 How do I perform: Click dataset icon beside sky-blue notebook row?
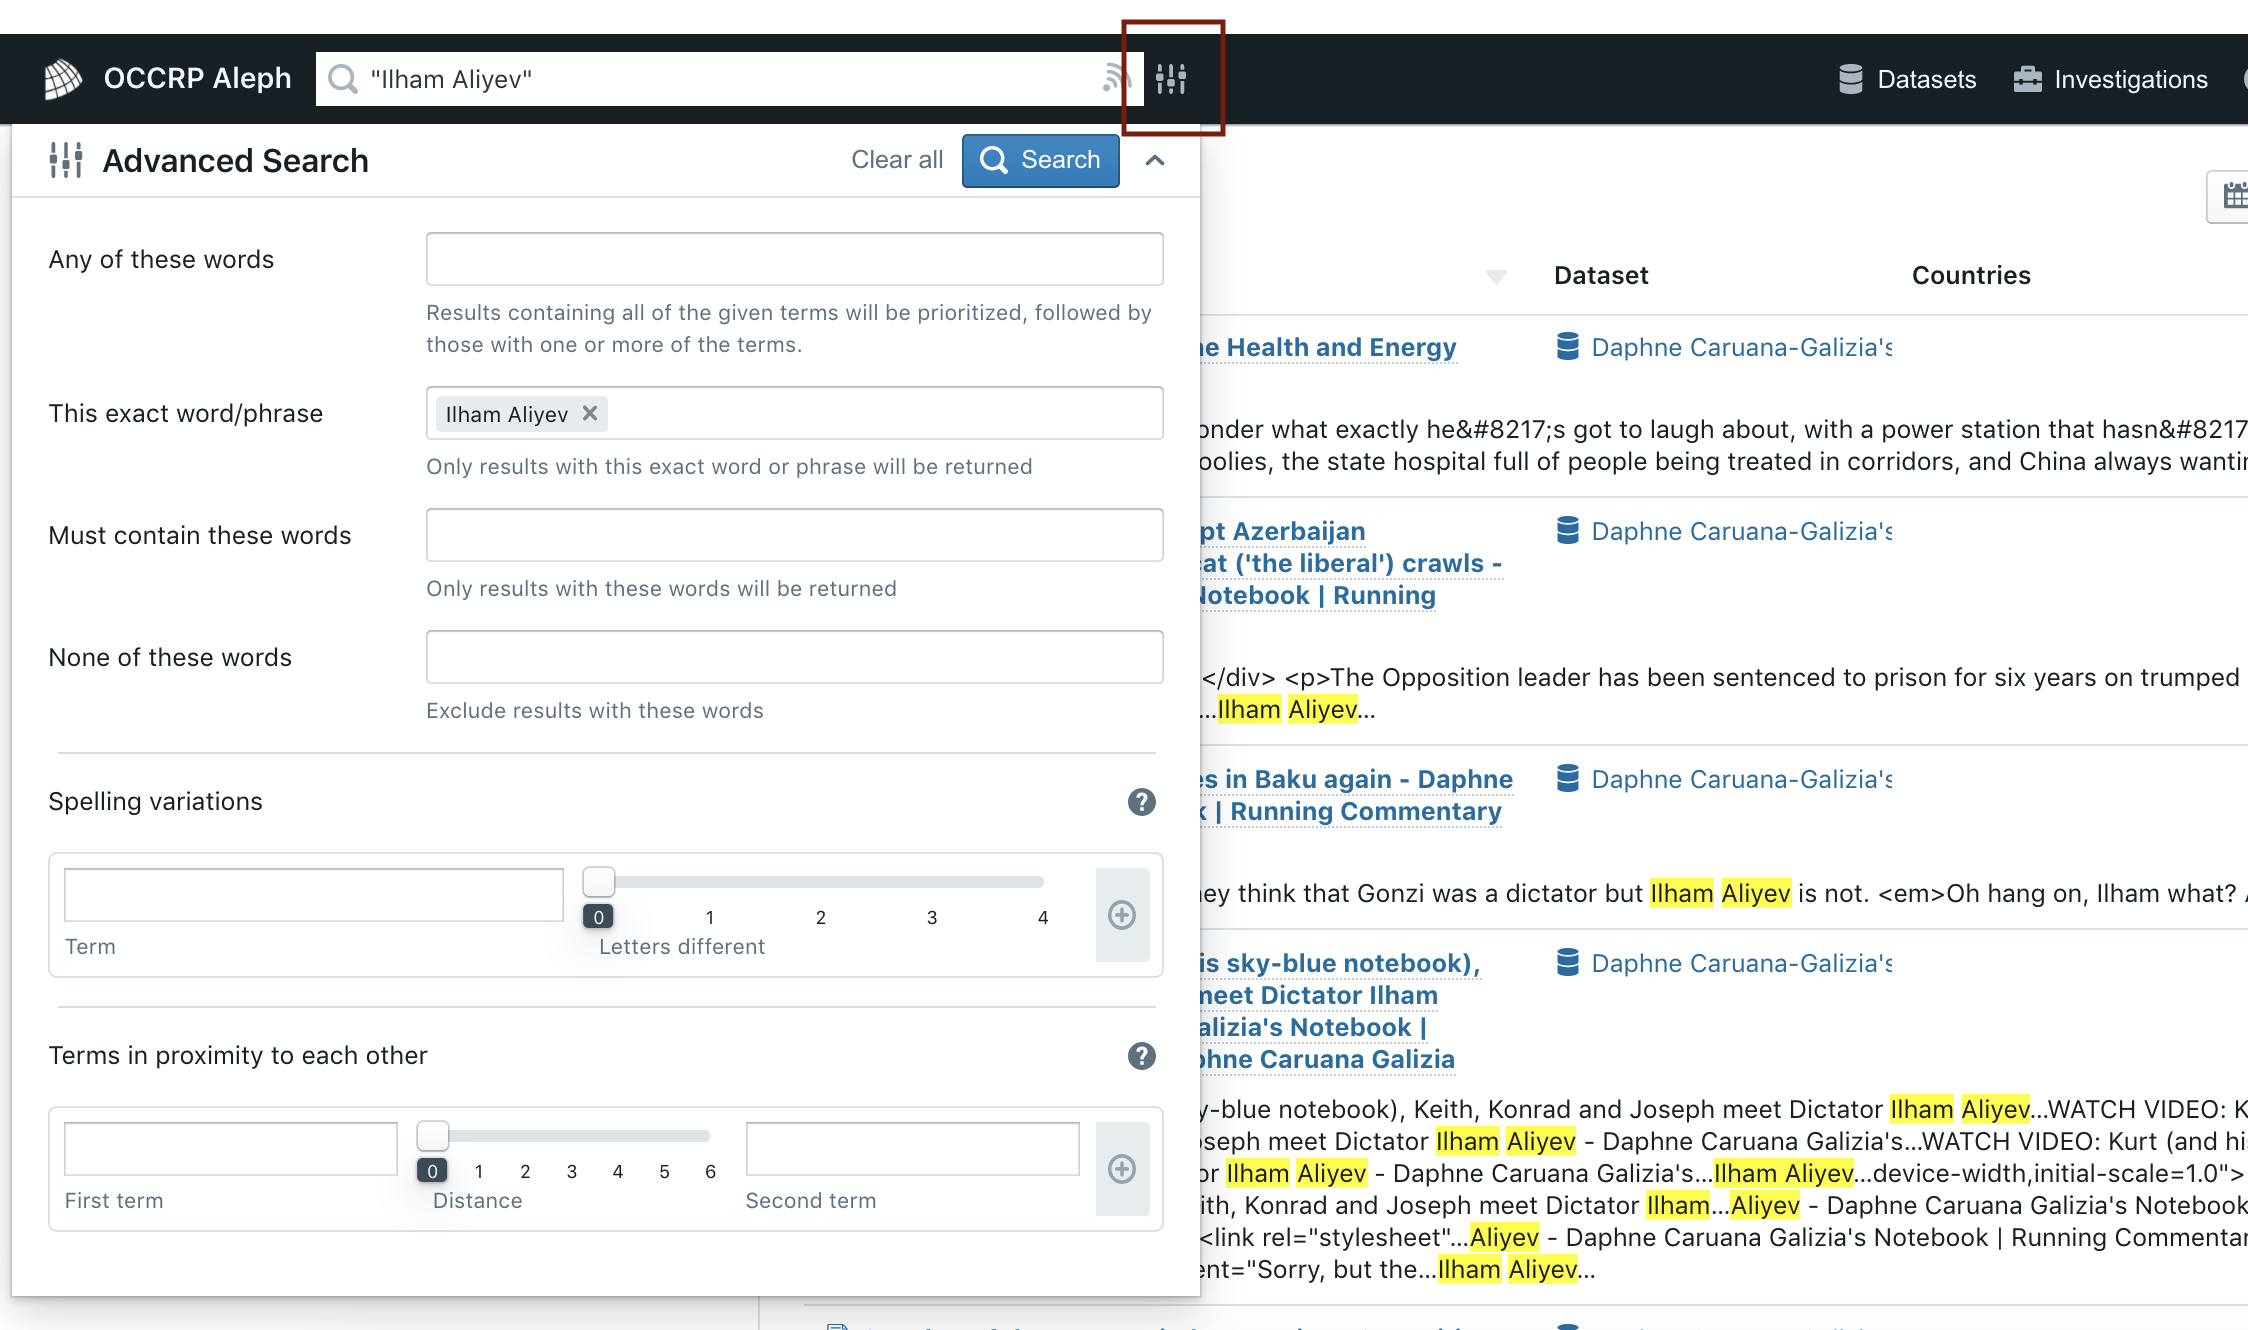[x=1567, y=963]
